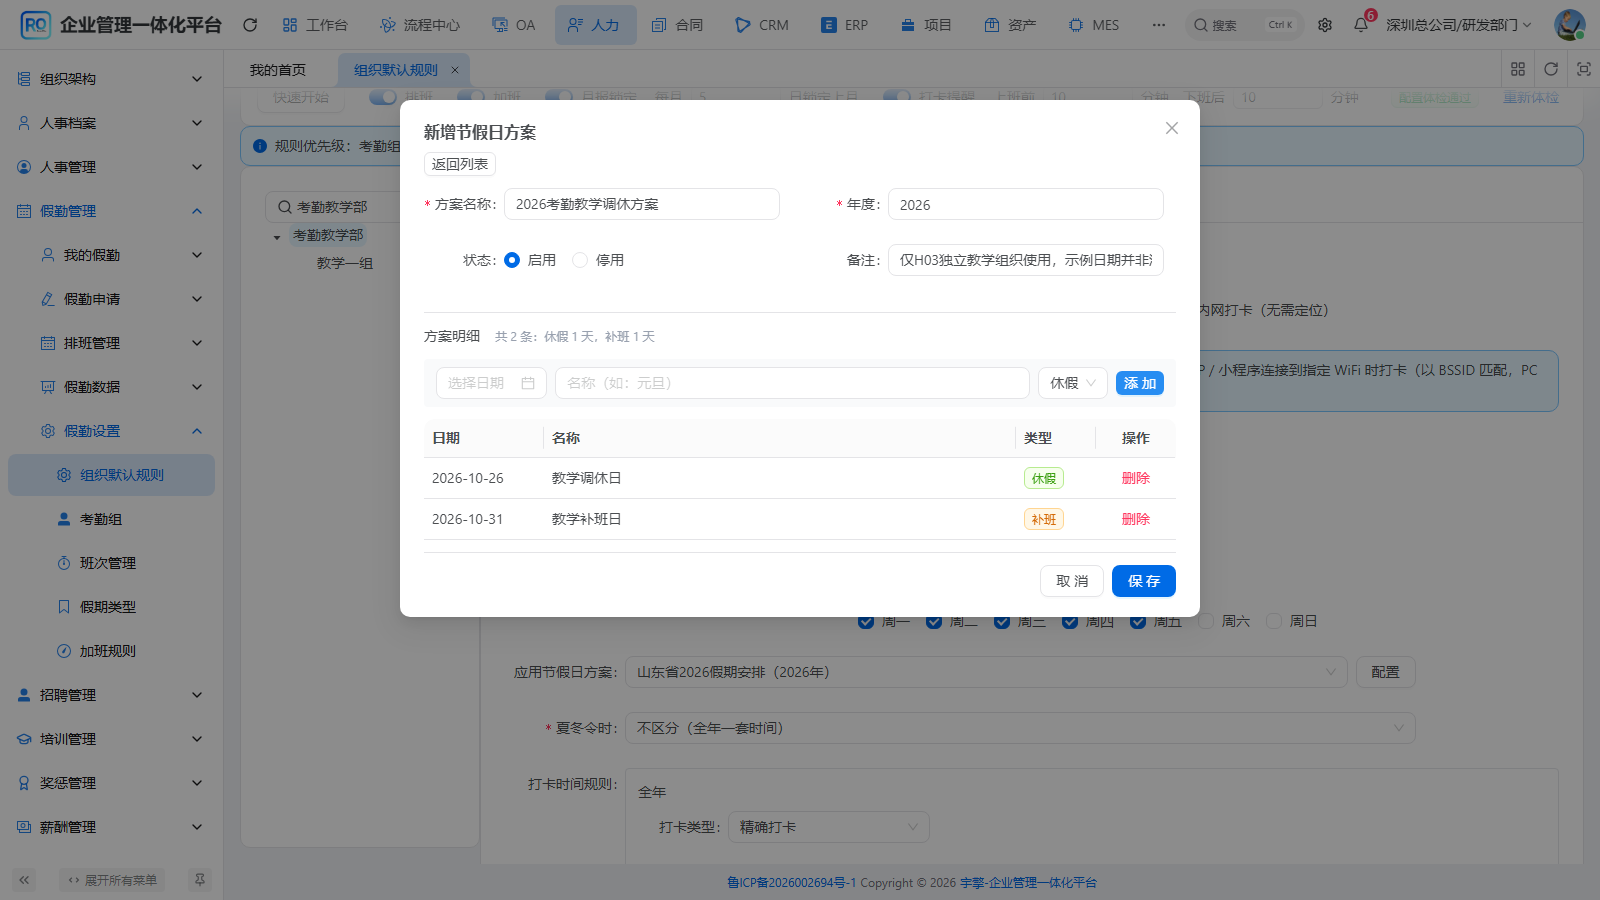The image size is (1600, 900).
Task: Click the 方案名称 input field
Action: [642, 204]
